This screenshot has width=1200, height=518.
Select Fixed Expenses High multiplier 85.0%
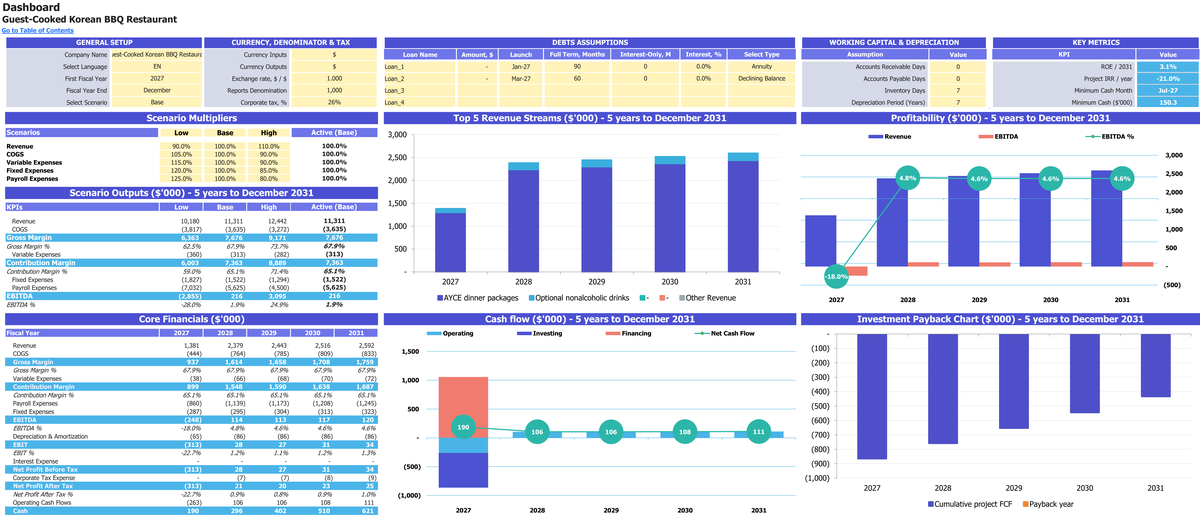(x=268, y=170)
